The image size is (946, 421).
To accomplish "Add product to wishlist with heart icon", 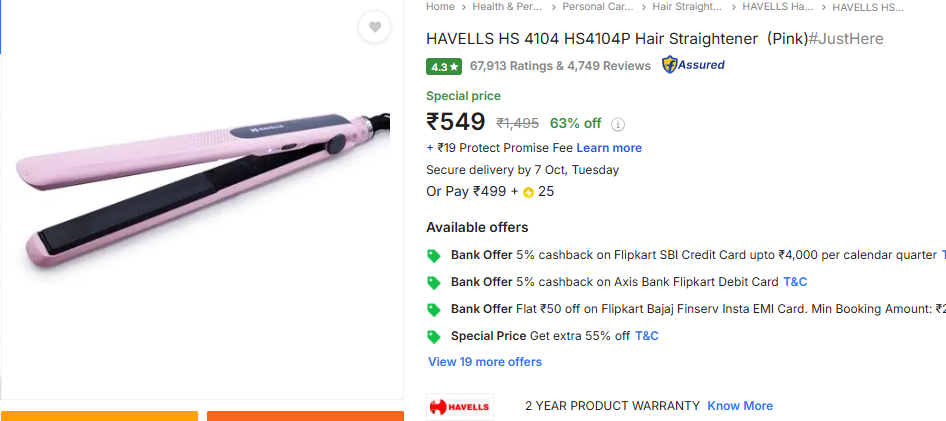I will 375,27.
